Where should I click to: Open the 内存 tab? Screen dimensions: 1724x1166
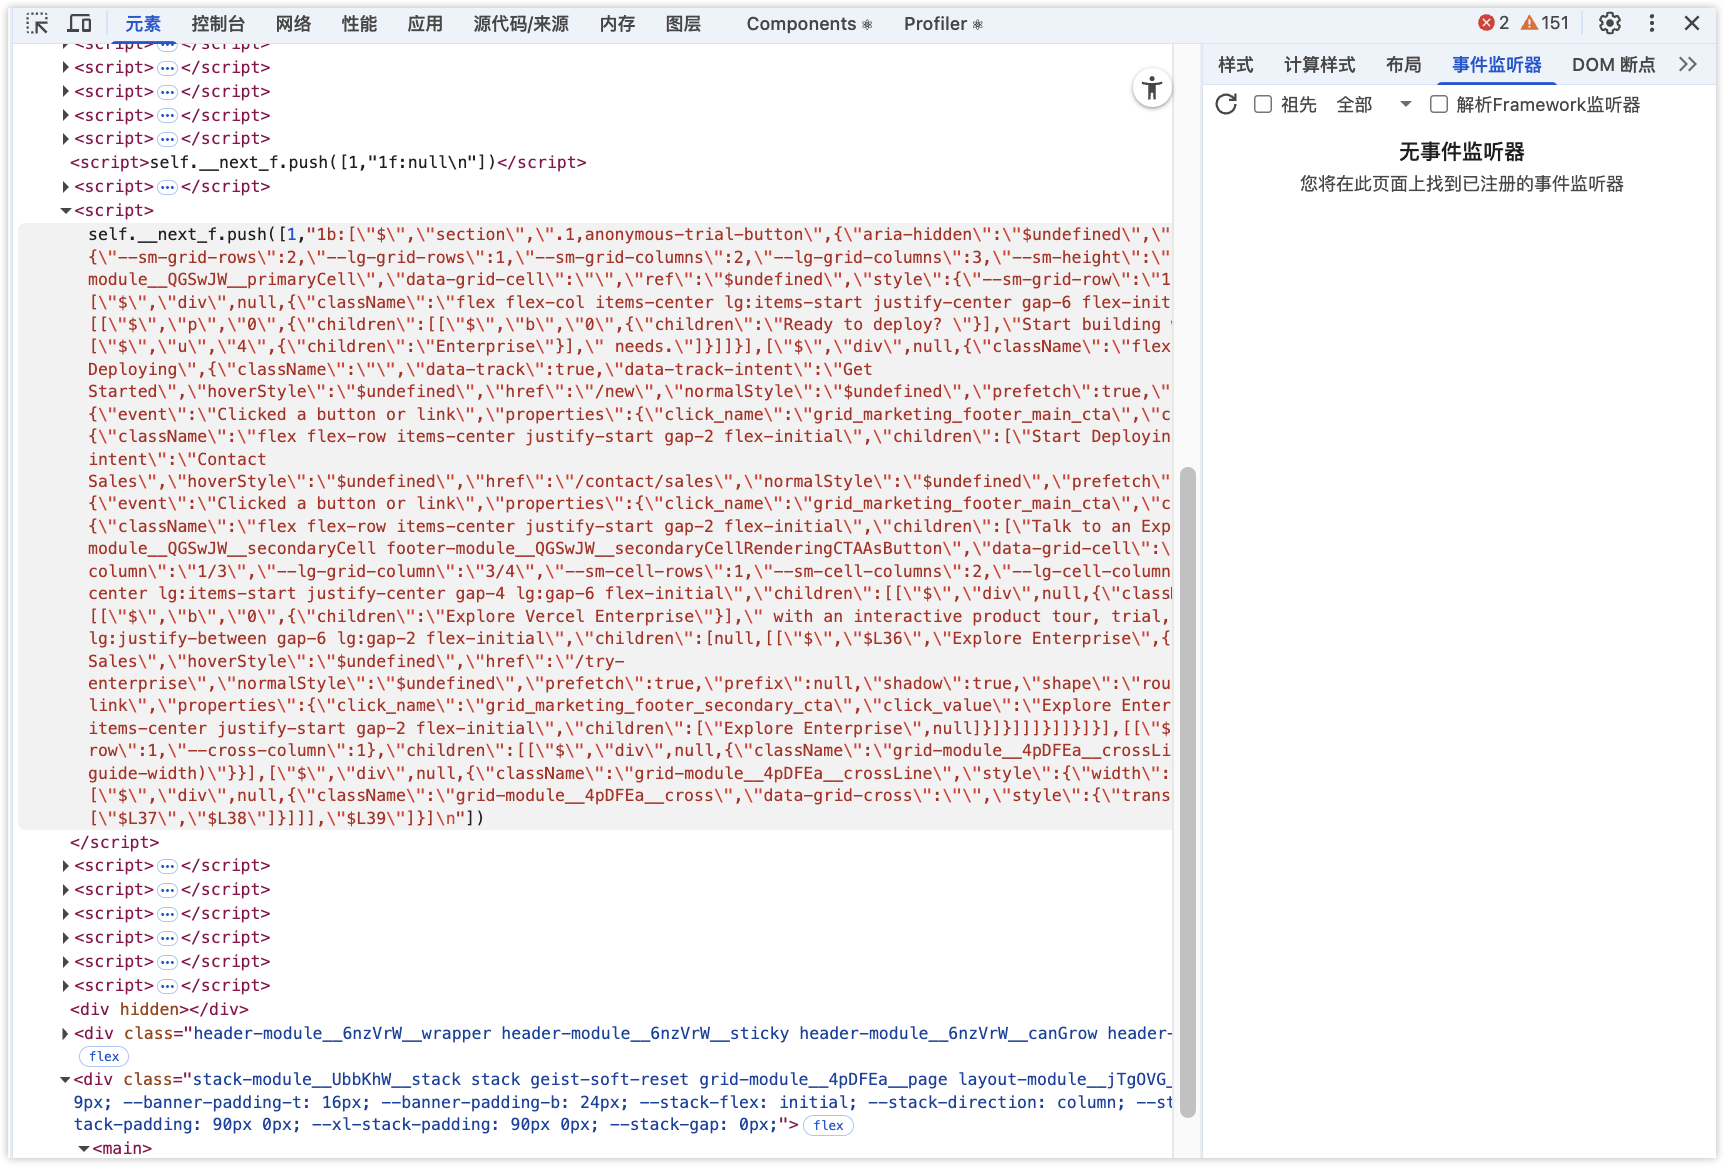click(x=617, y=24)
